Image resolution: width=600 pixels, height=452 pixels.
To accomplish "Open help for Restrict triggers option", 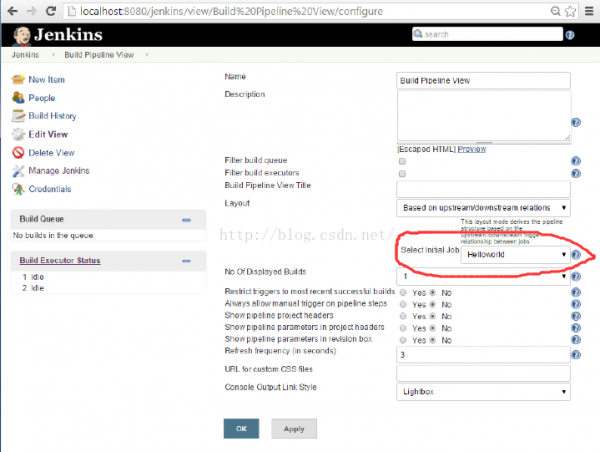I will (576, 293).
